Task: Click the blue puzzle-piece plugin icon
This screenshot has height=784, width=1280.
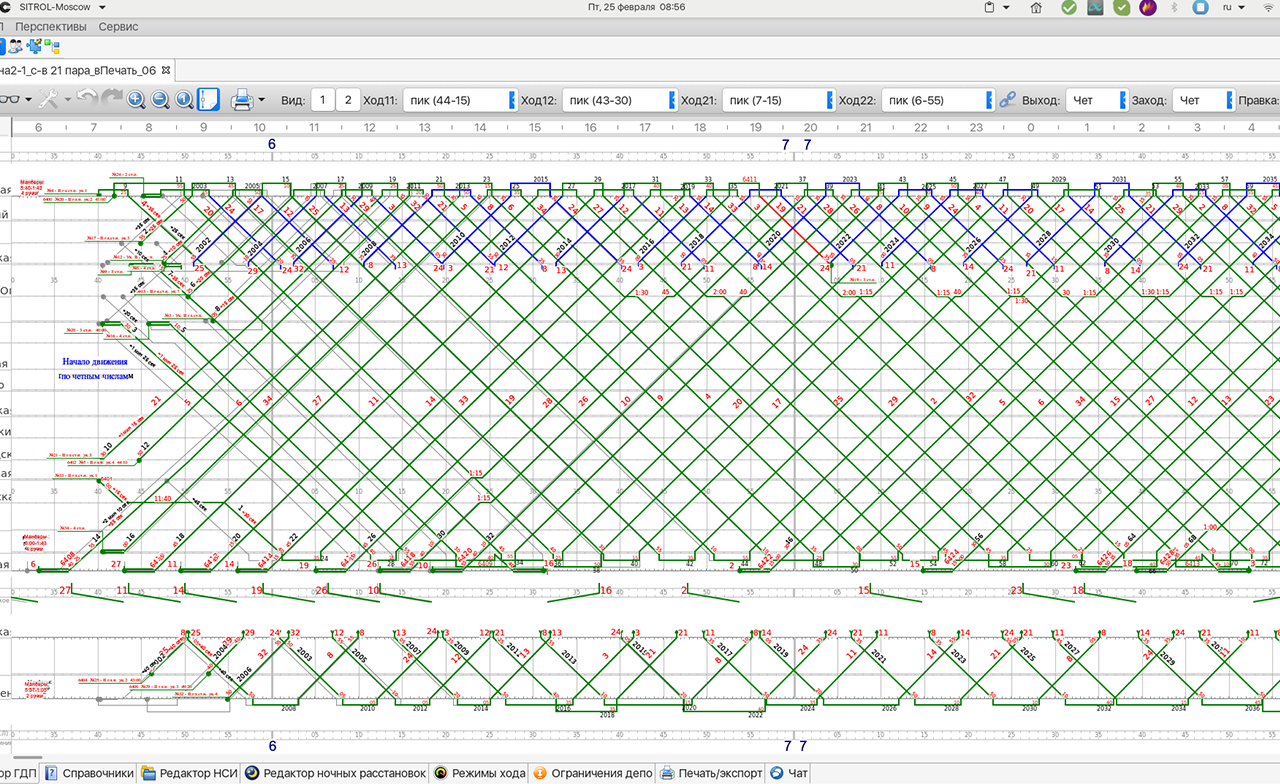Action: click(33, 46)
